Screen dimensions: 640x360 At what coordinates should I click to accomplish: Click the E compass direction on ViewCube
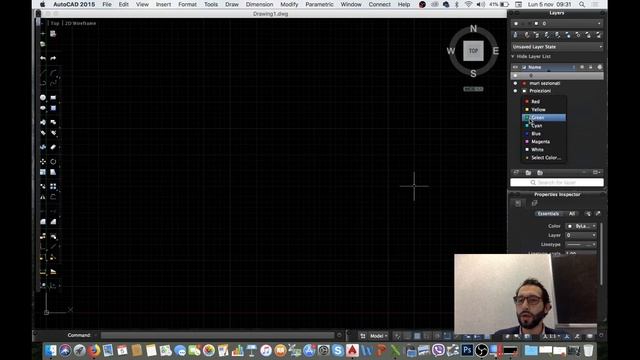pos(496,51)
